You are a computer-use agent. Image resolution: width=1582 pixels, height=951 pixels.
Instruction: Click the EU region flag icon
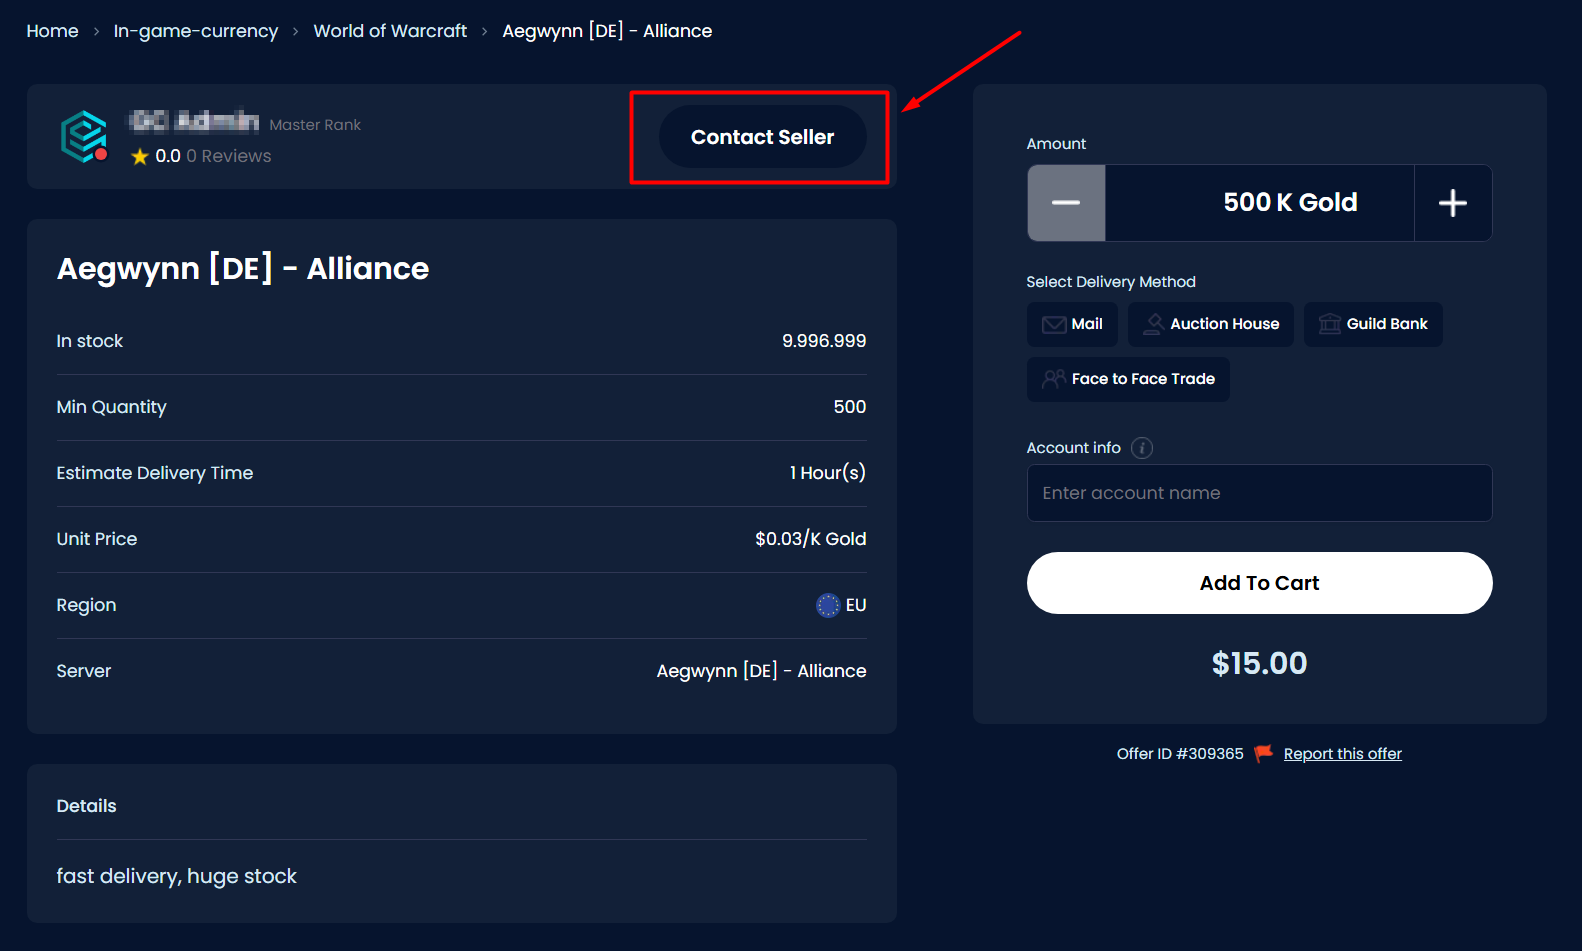(828, 605)
